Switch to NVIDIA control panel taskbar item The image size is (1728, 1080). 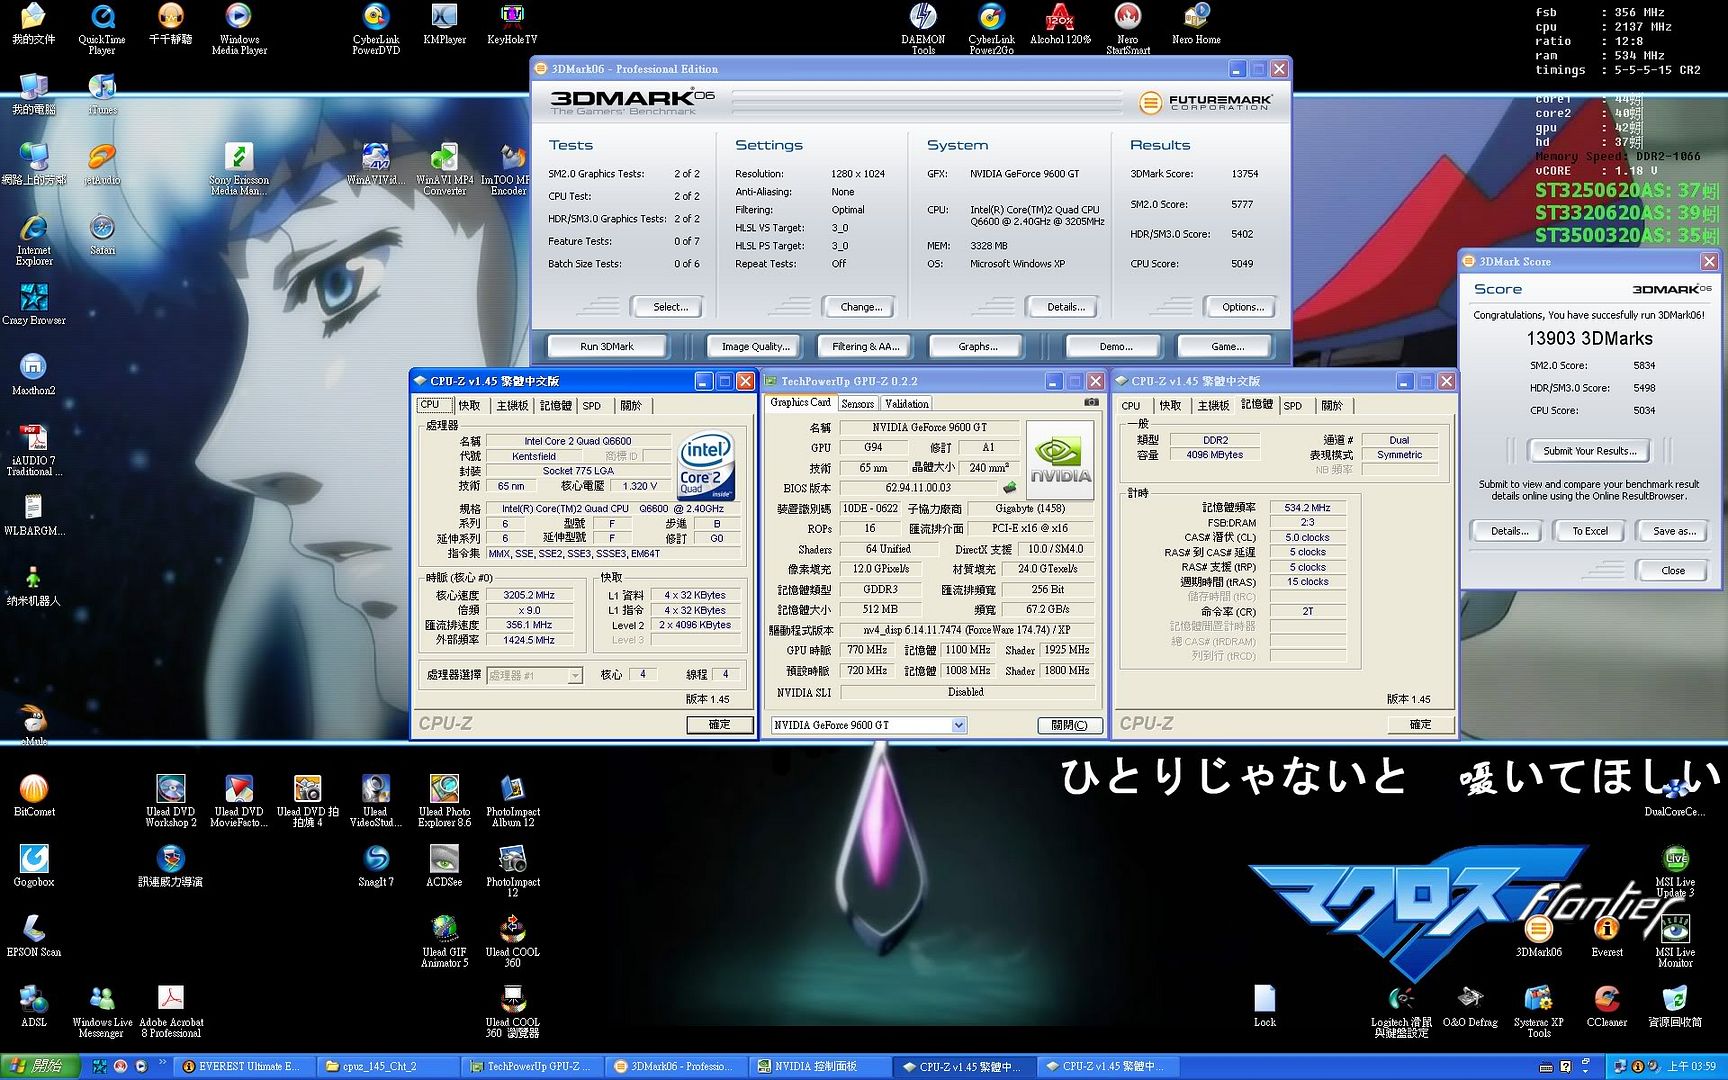click(818, 1066)
